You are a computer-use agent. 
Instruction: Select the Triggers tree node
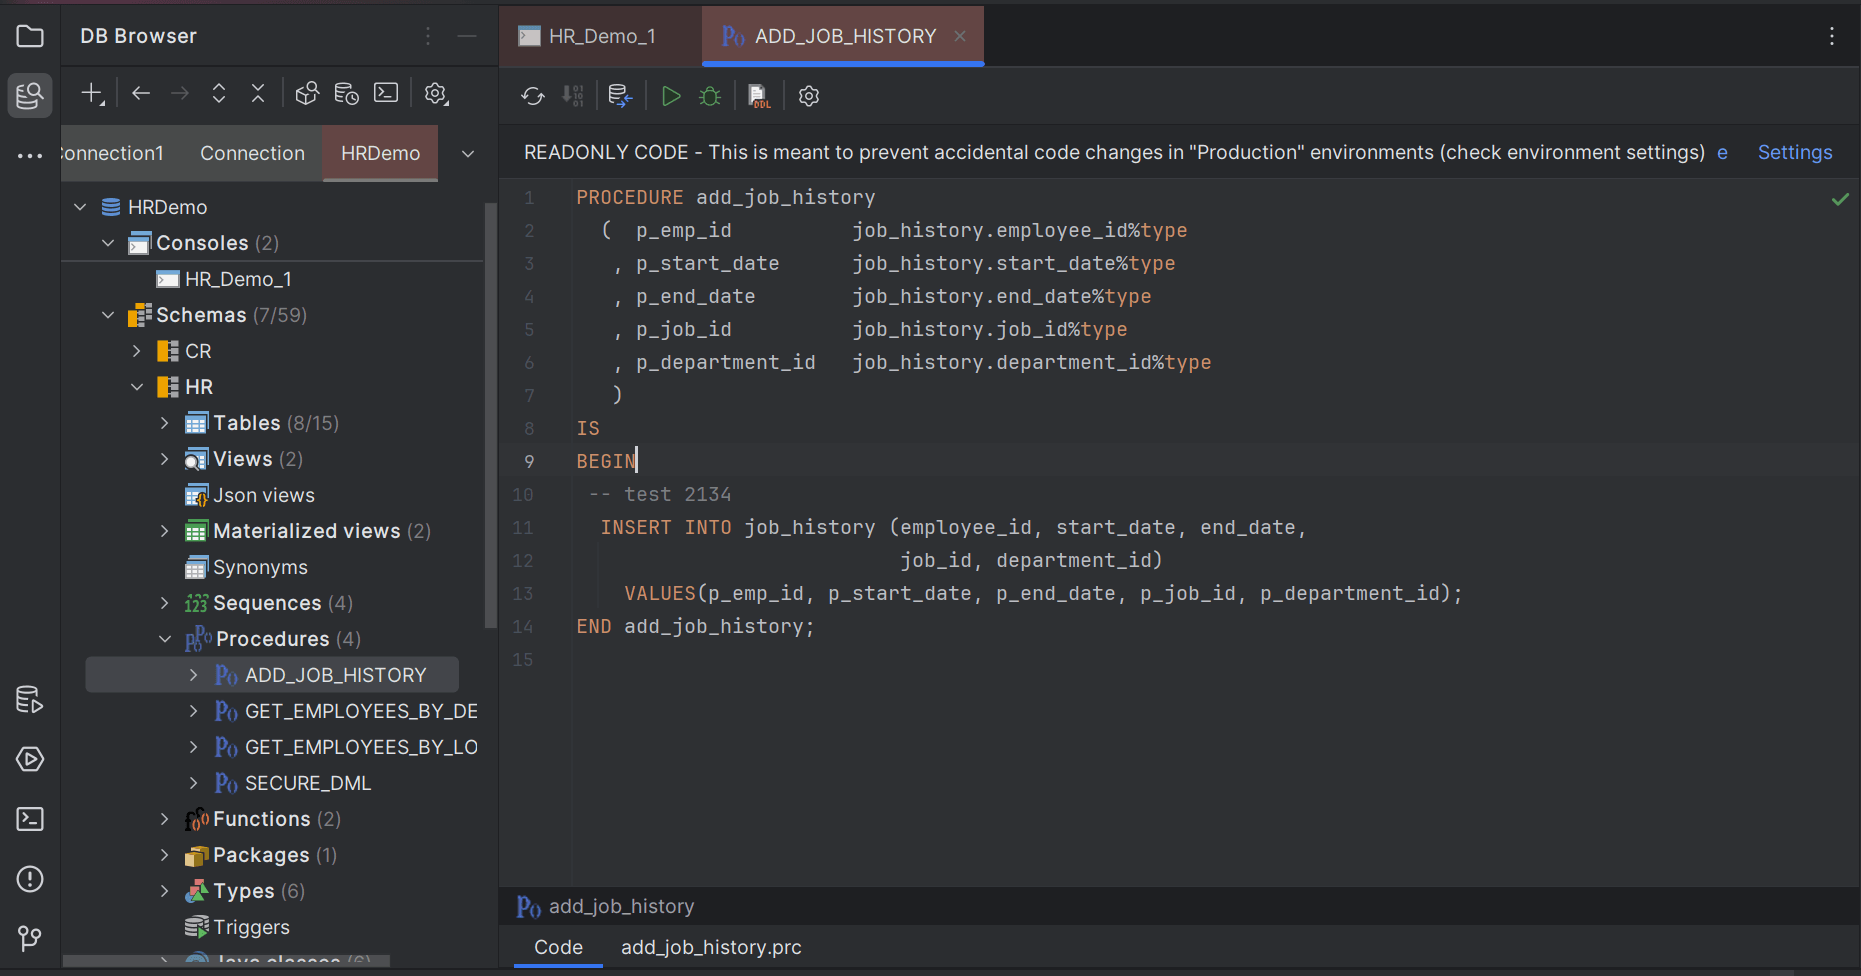(x=251, y=927)
